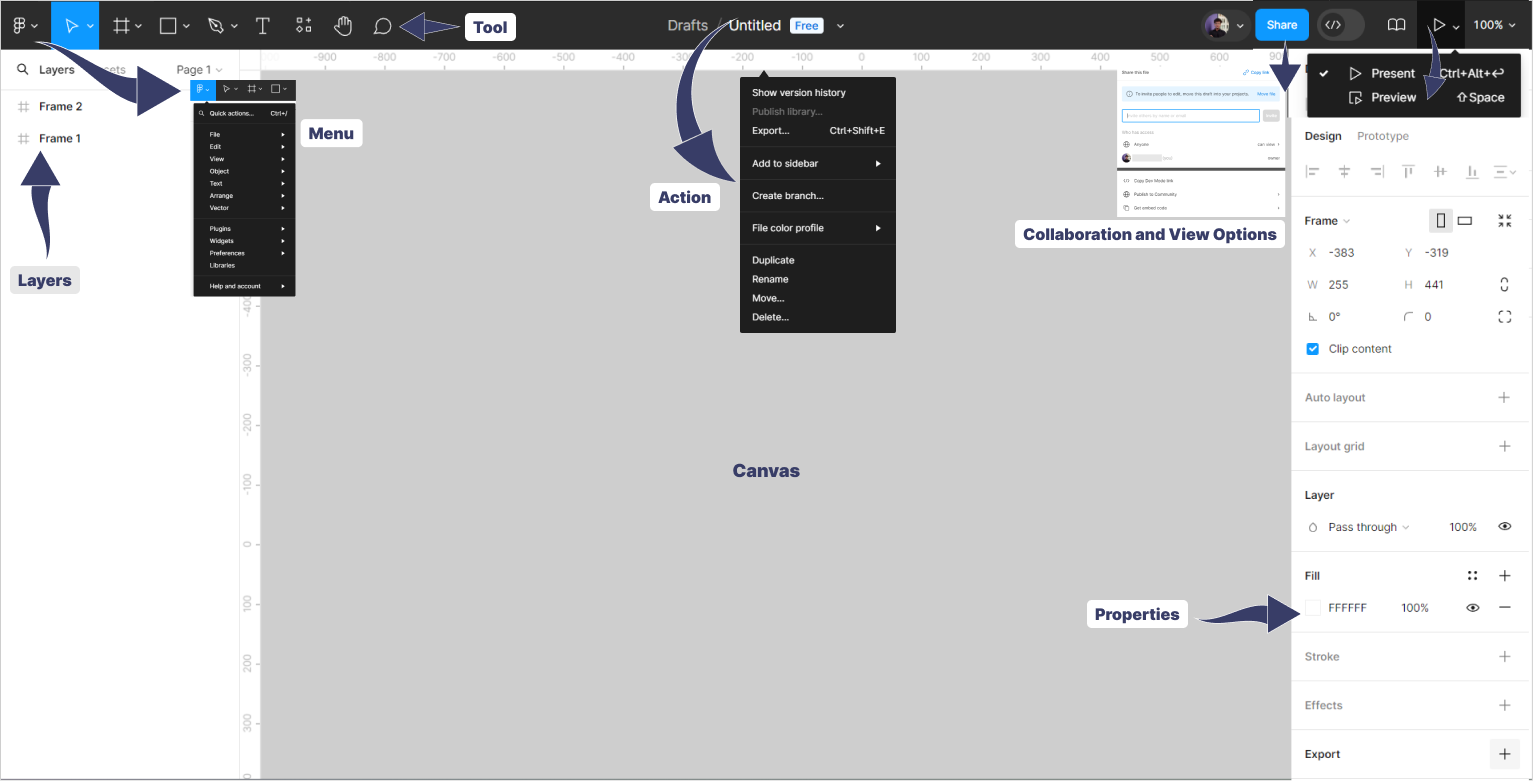Click the Present option
The height and width of the screenshot is (781, 1533).
click(x=1393, y=73)
